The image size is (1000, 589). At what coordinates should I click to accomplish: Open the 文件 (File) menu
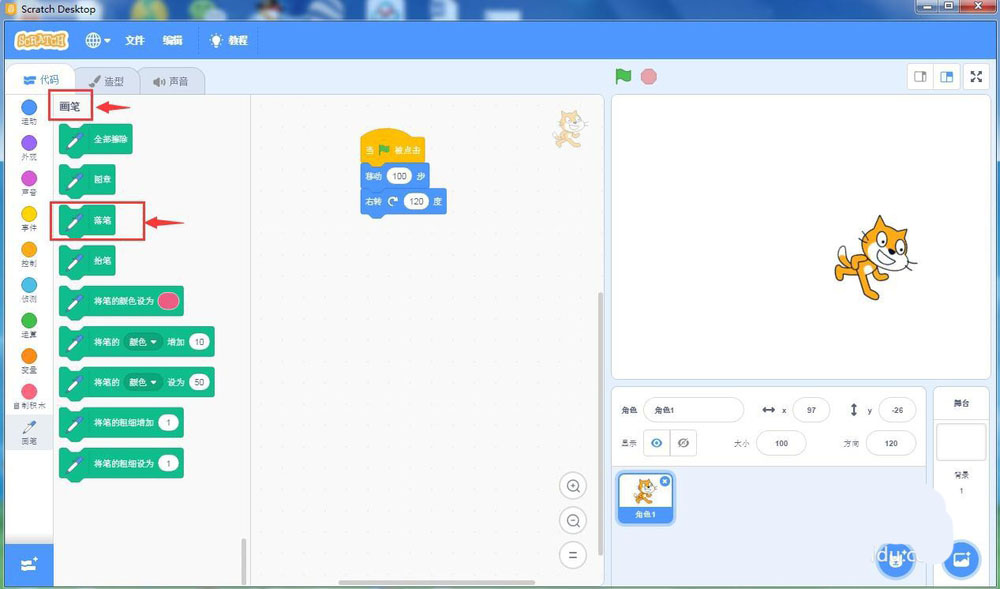pos(135,41)
